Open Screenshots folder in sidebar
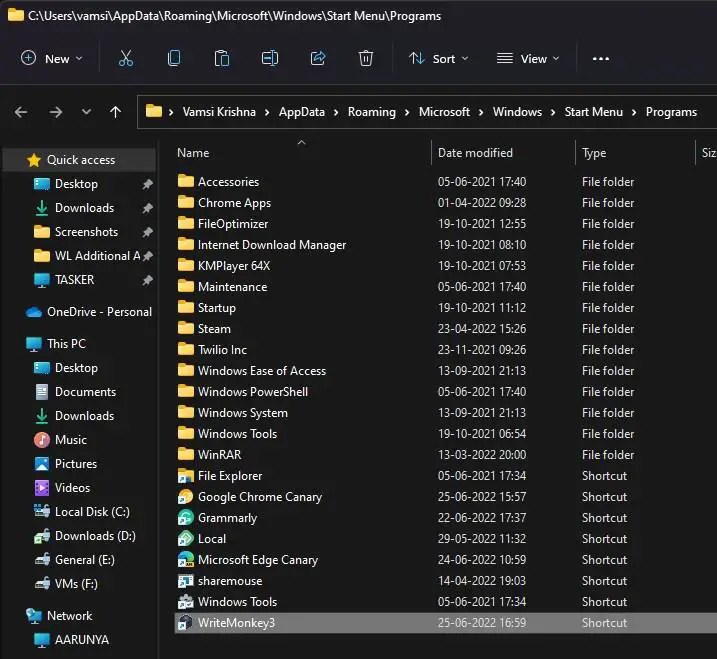Viewport: 717px width, 659px height. click(86, 232)
